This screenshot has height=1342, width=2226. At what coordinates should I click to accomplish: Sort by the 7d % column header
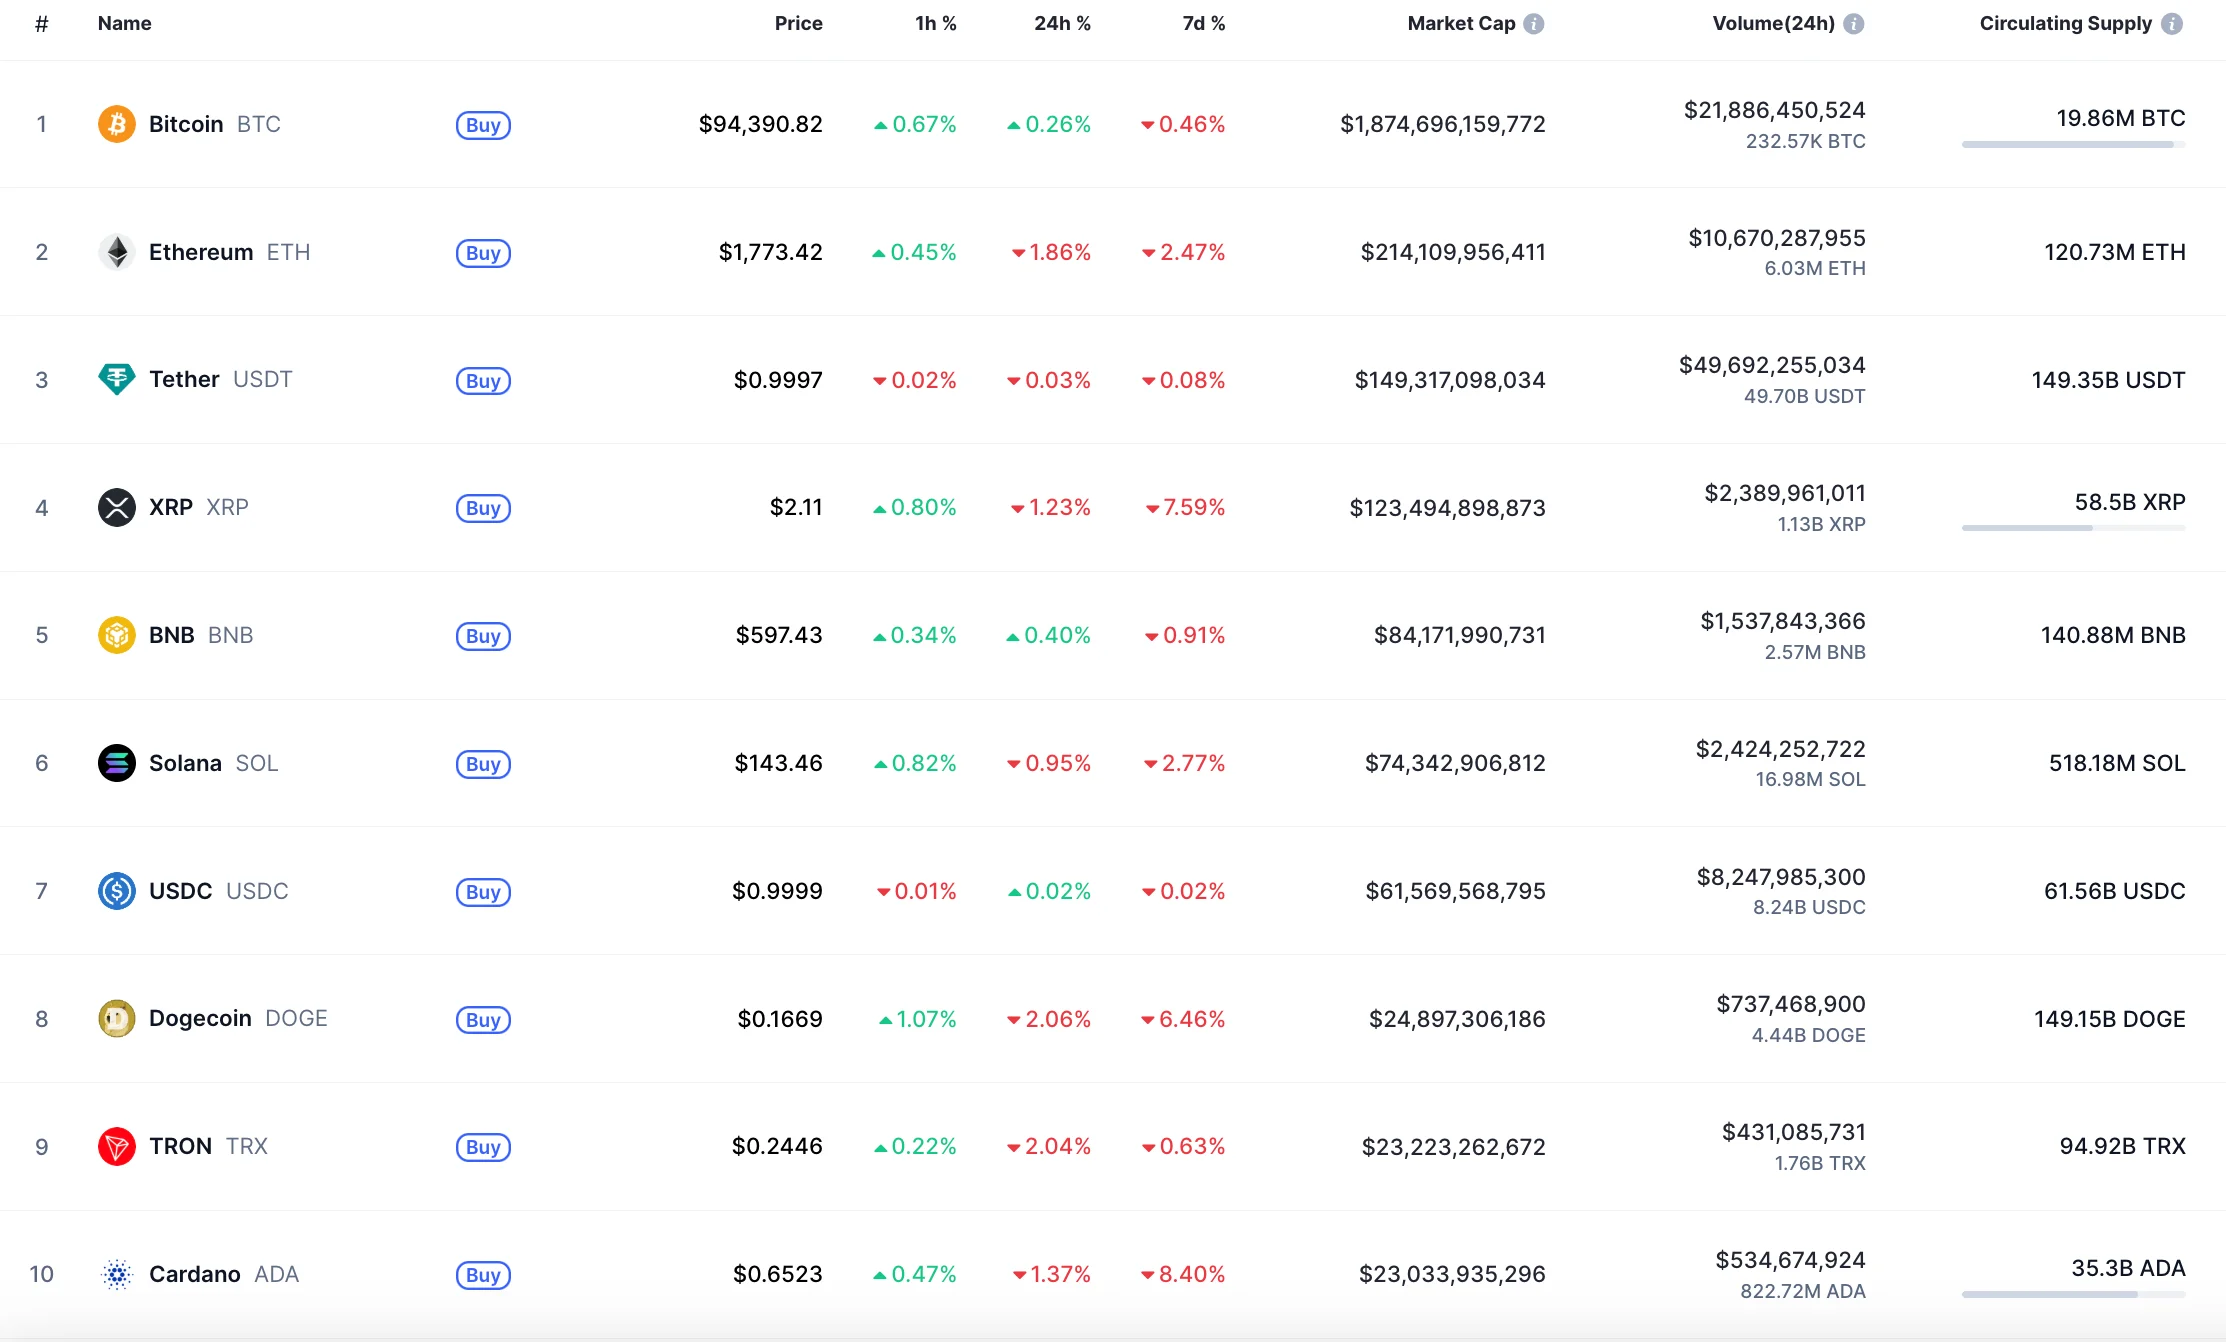[x=1203, y=24]
